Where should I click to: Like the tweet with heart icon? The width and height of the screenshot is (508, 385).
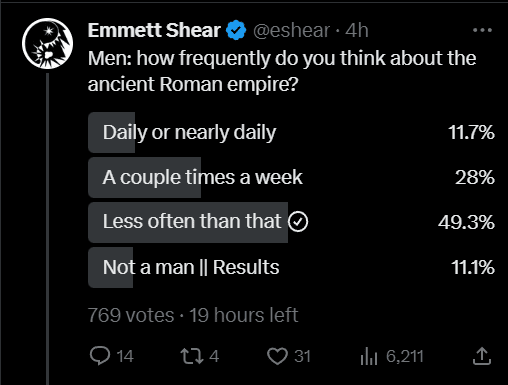(x=277, y=356)
